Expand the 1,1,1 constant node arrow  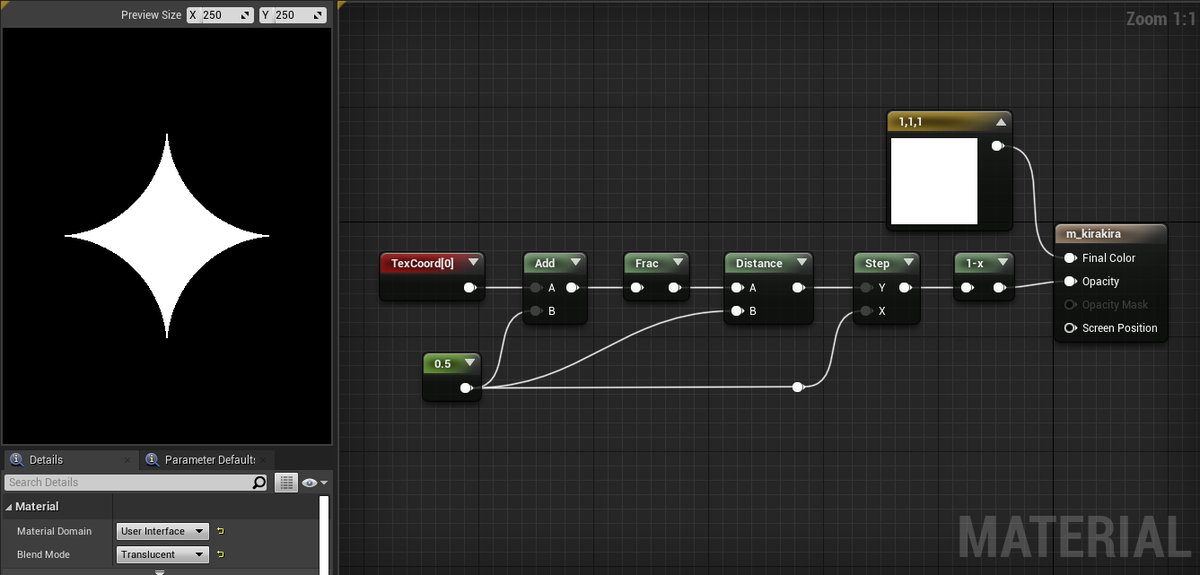pyautogui.click(x=1000, y=122)
